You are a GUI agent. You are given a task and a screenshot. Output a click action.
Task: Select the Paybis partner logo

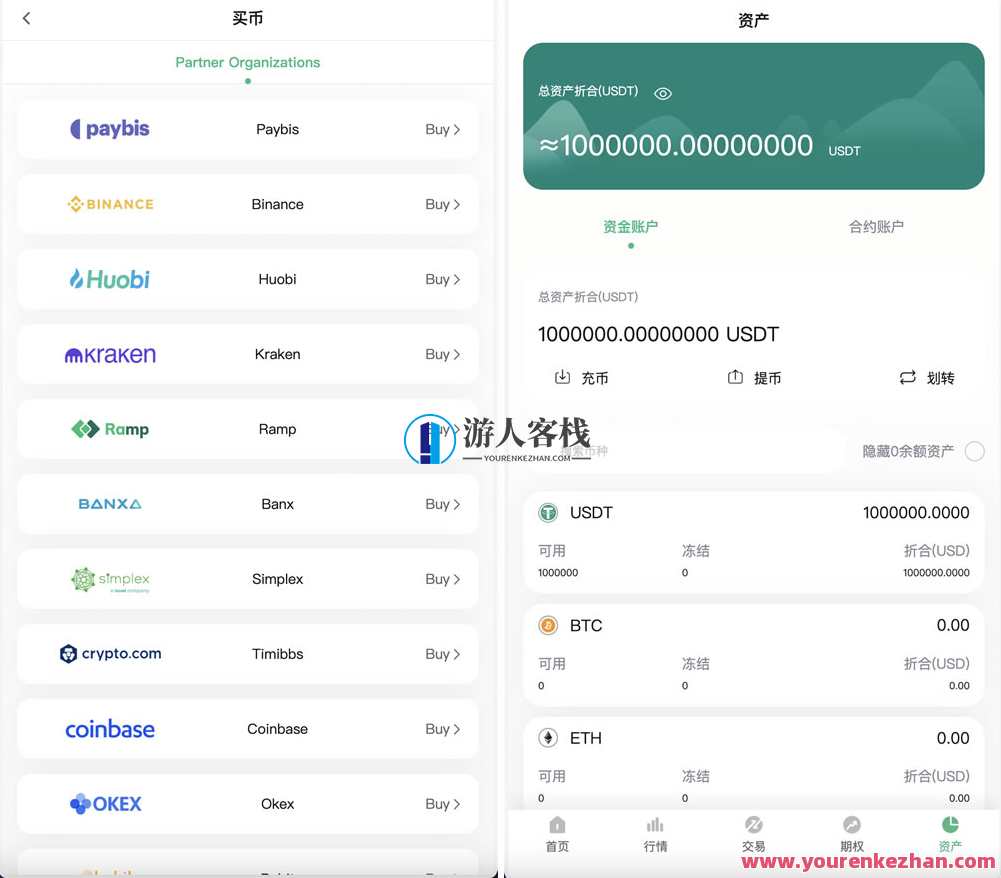110,128
